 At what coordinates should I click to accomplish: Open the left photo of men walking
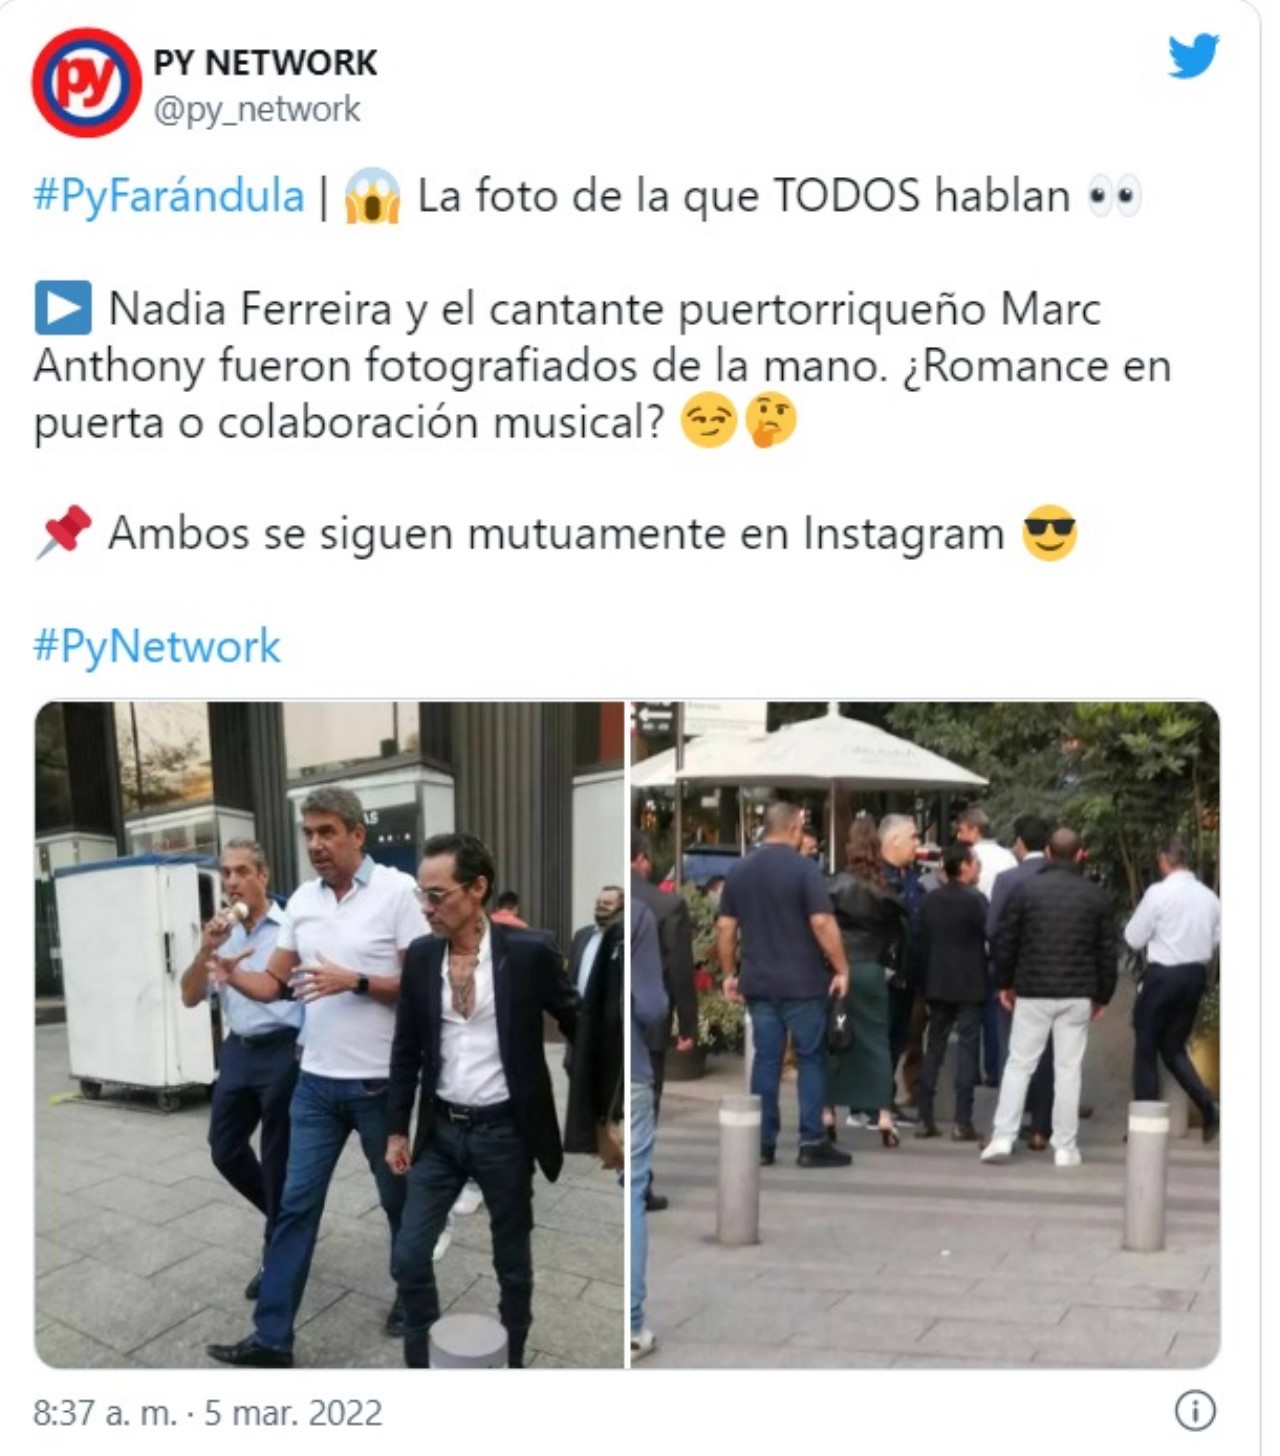[329, 1035]
